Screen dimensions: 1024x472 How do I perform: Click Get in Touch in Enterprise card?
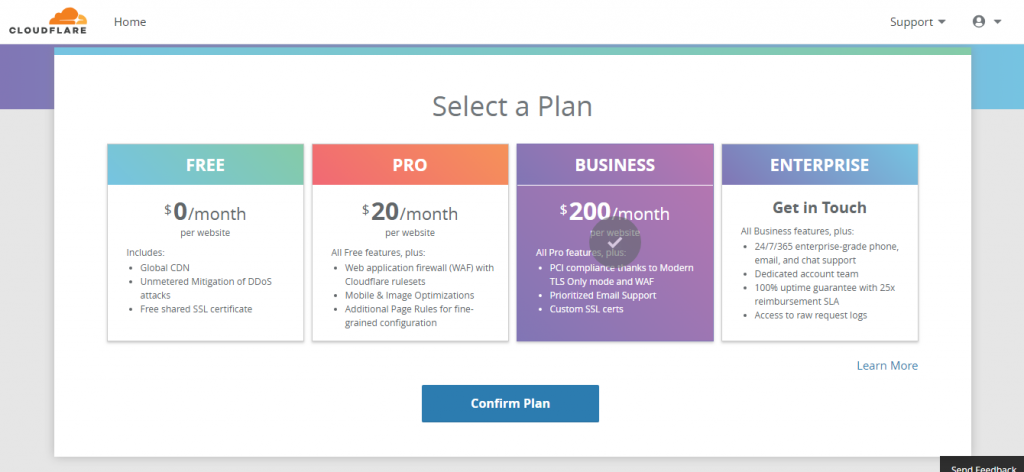pyautogui.click(x=820, y=208)
